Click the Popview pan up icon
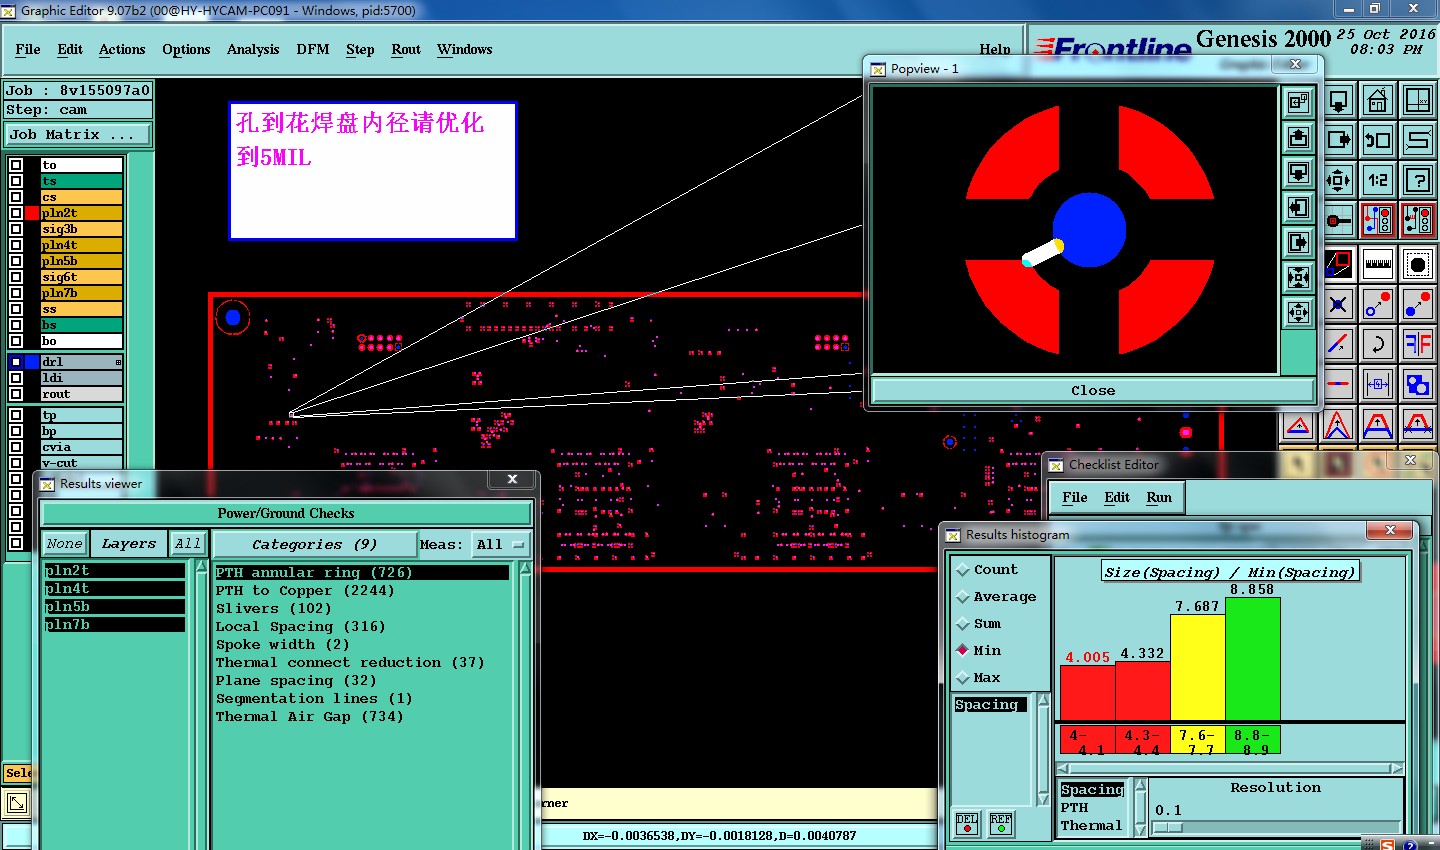 (x=1298, y=137)
